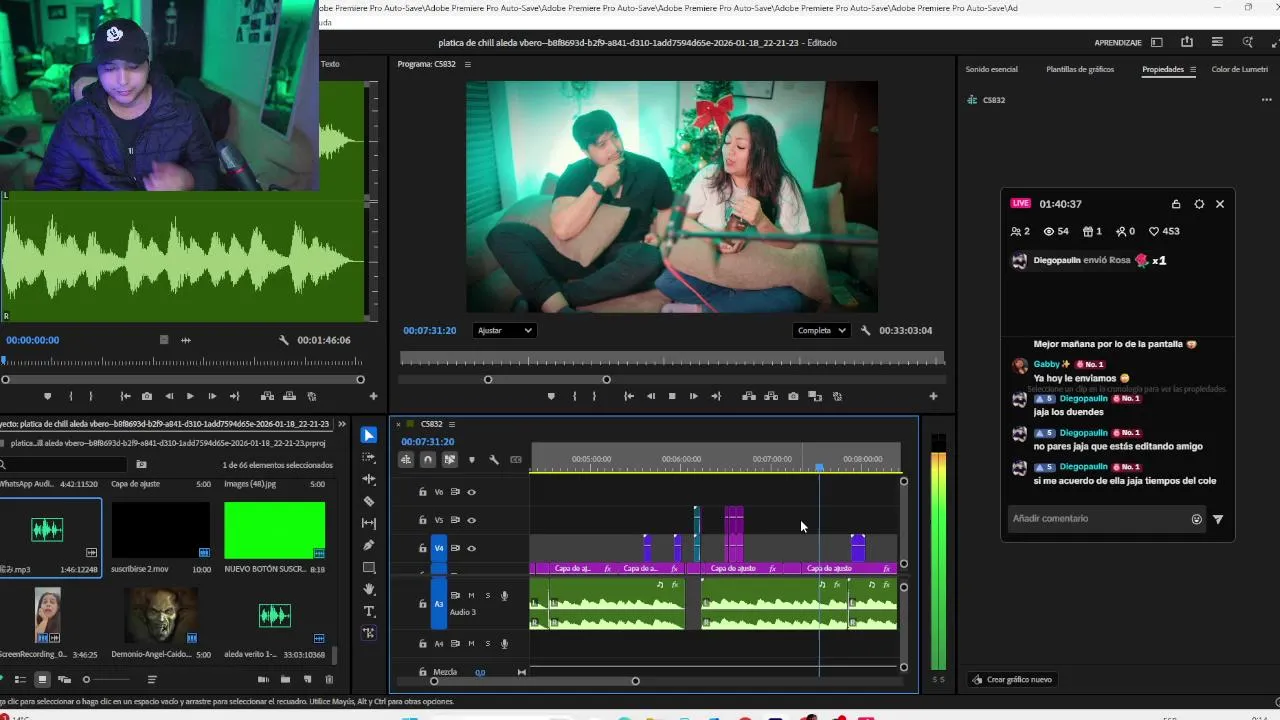Toggle Linked Selection in timeline

tap(450, 460)
